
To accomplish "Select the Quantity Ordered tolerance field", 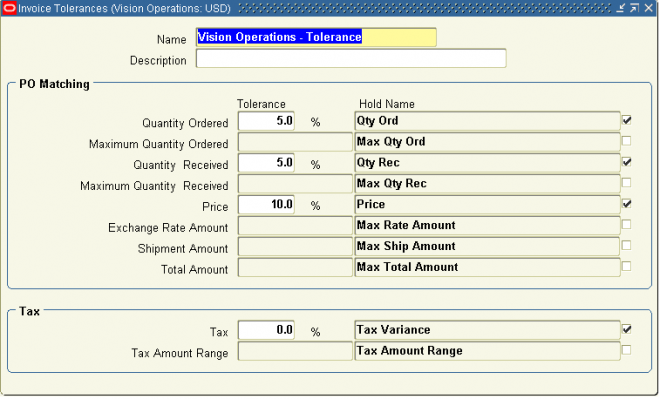I will coord(266,121).
